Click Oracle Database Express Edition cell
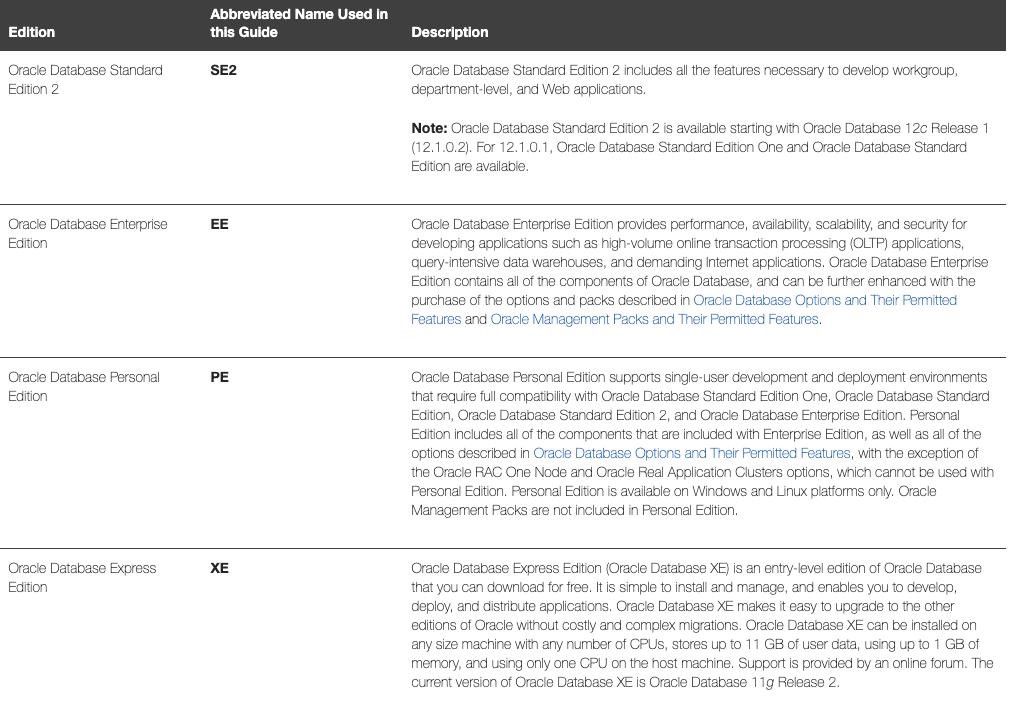 click(x=82, y=578)
